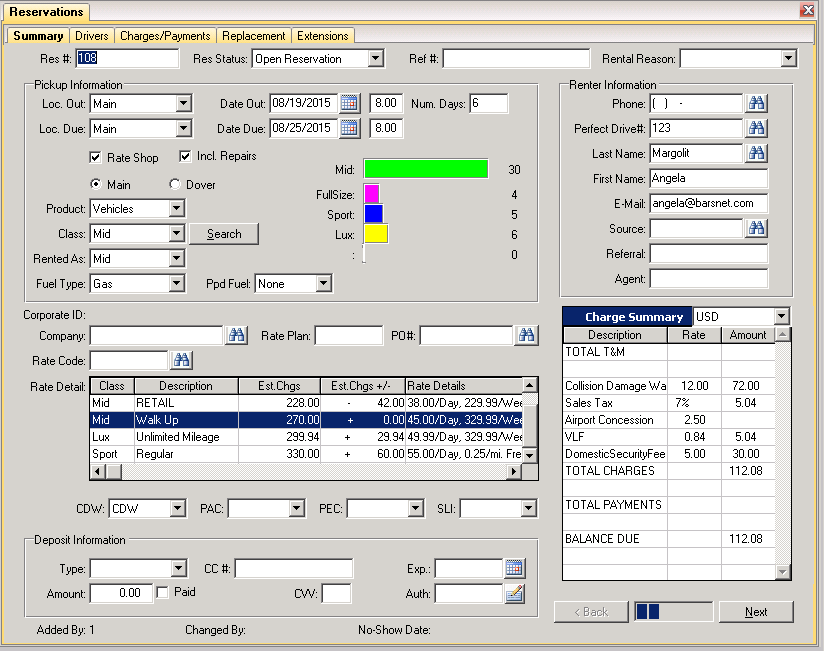The width and height of the screenshot is (824, 651).
Task: Switch to the Drivers tab
Action: (x=91, y=36)
